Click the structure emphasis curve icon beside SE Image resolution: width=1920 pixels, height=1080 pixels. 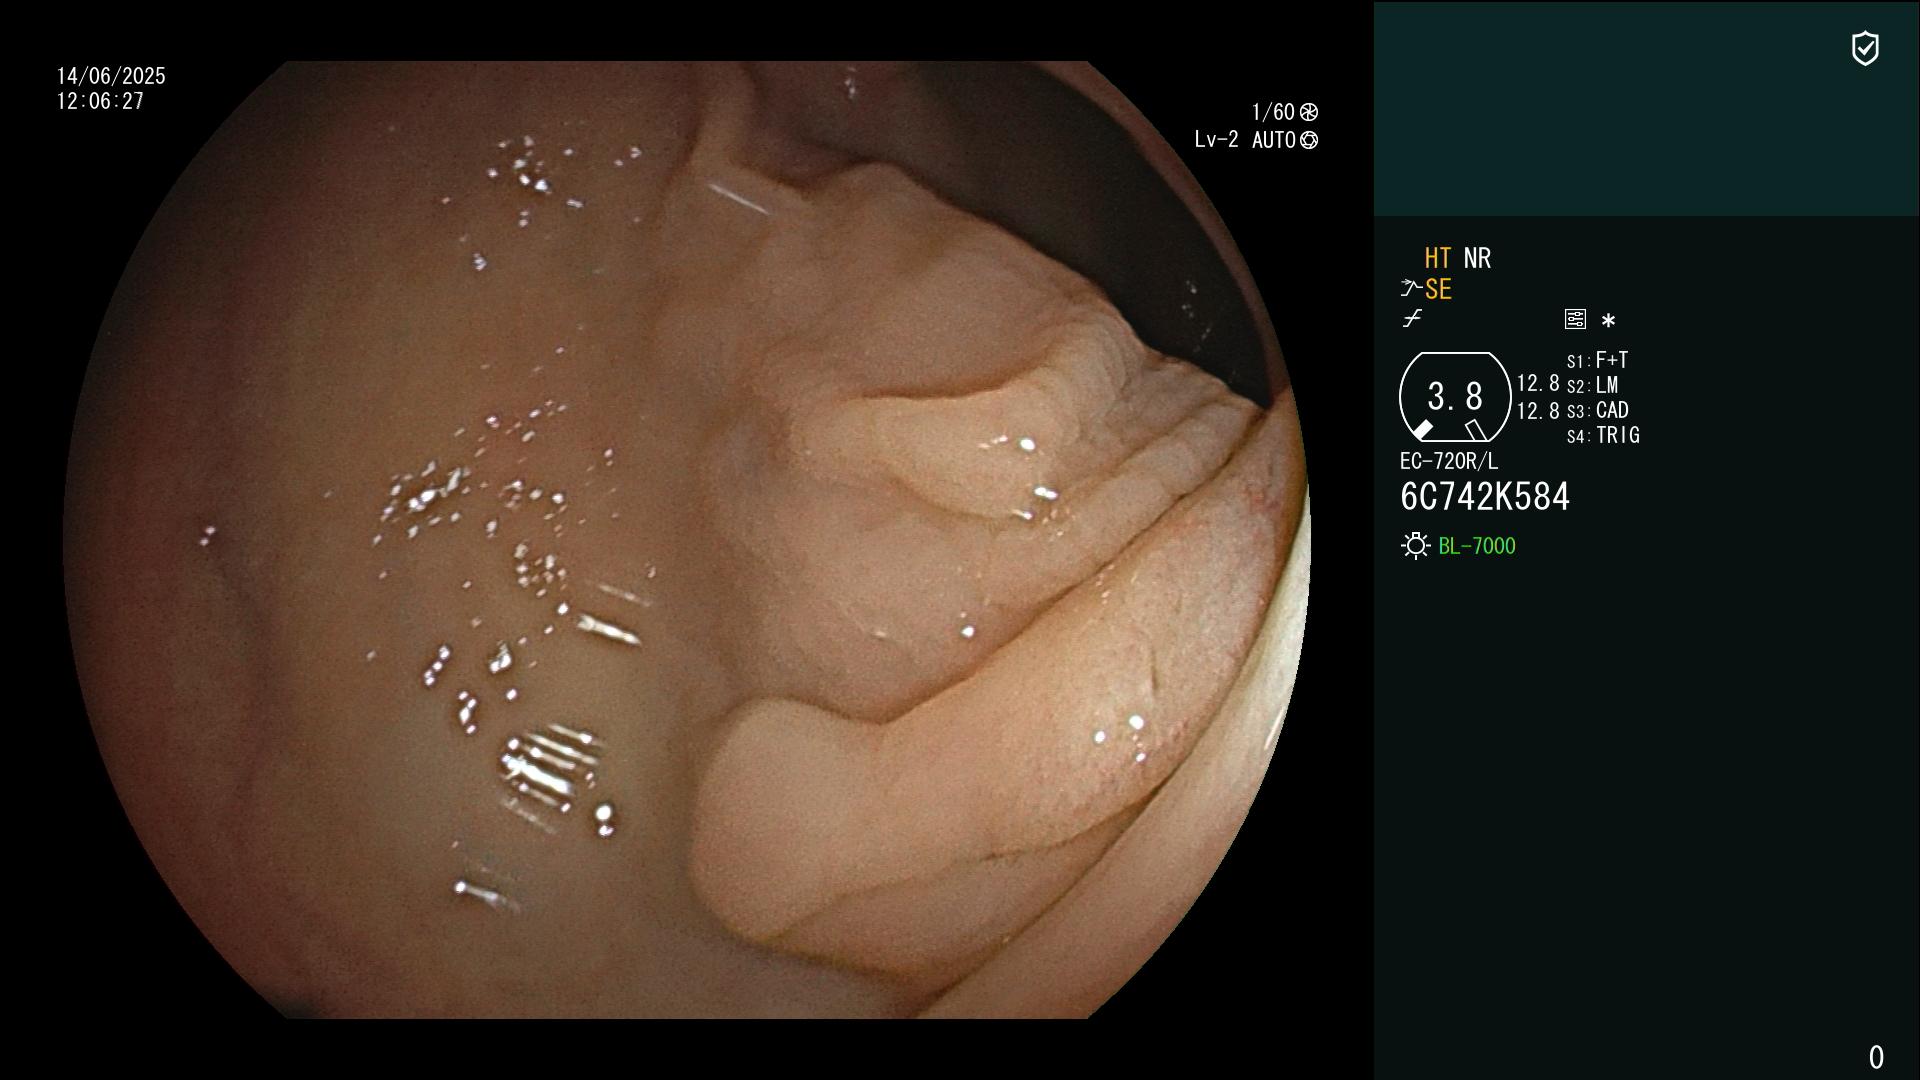pyautogui.click(x=1410, y=289)
